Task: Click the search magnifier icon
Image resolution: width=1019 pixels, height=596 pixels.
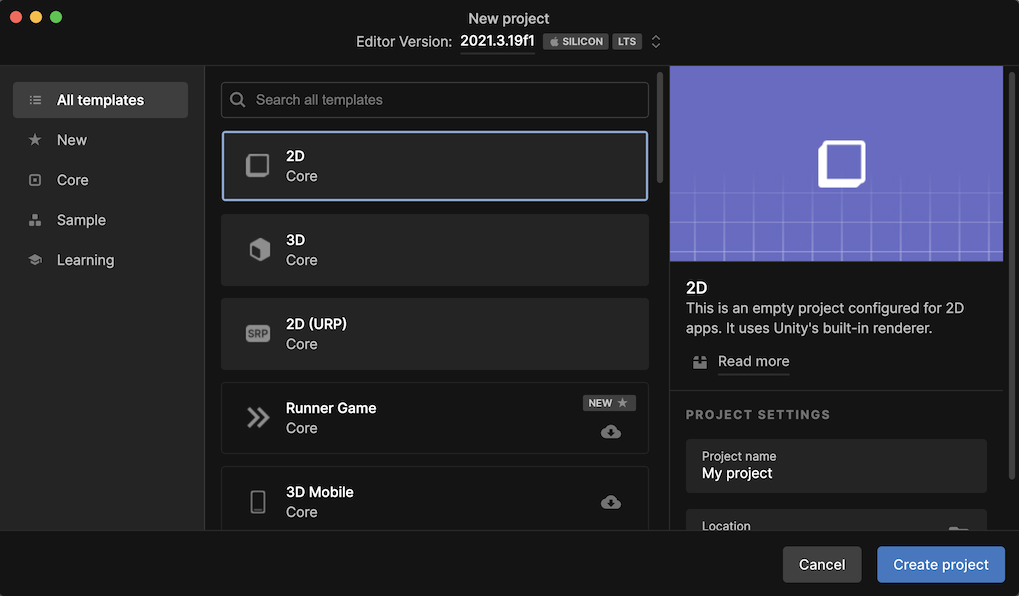Action: (x=238, y=100)
